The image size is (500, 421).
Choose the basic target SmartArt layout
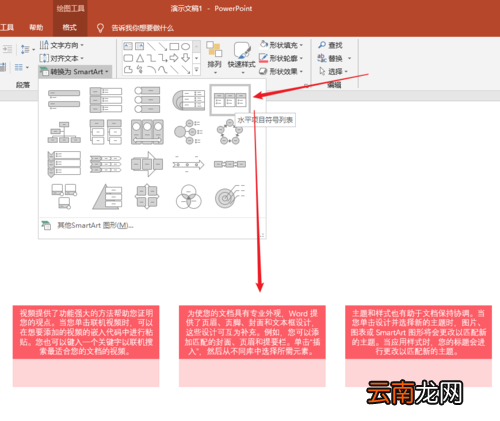tap(230, 197)
